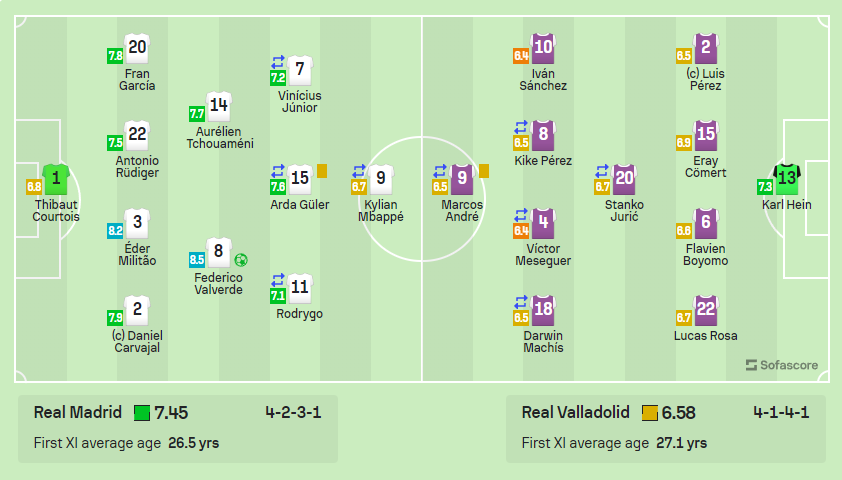This screenshot has height=480, width=842.
Task: Click Karl Hein's number 13 goalkeeper shirt
Action: [x=787, y=179]
